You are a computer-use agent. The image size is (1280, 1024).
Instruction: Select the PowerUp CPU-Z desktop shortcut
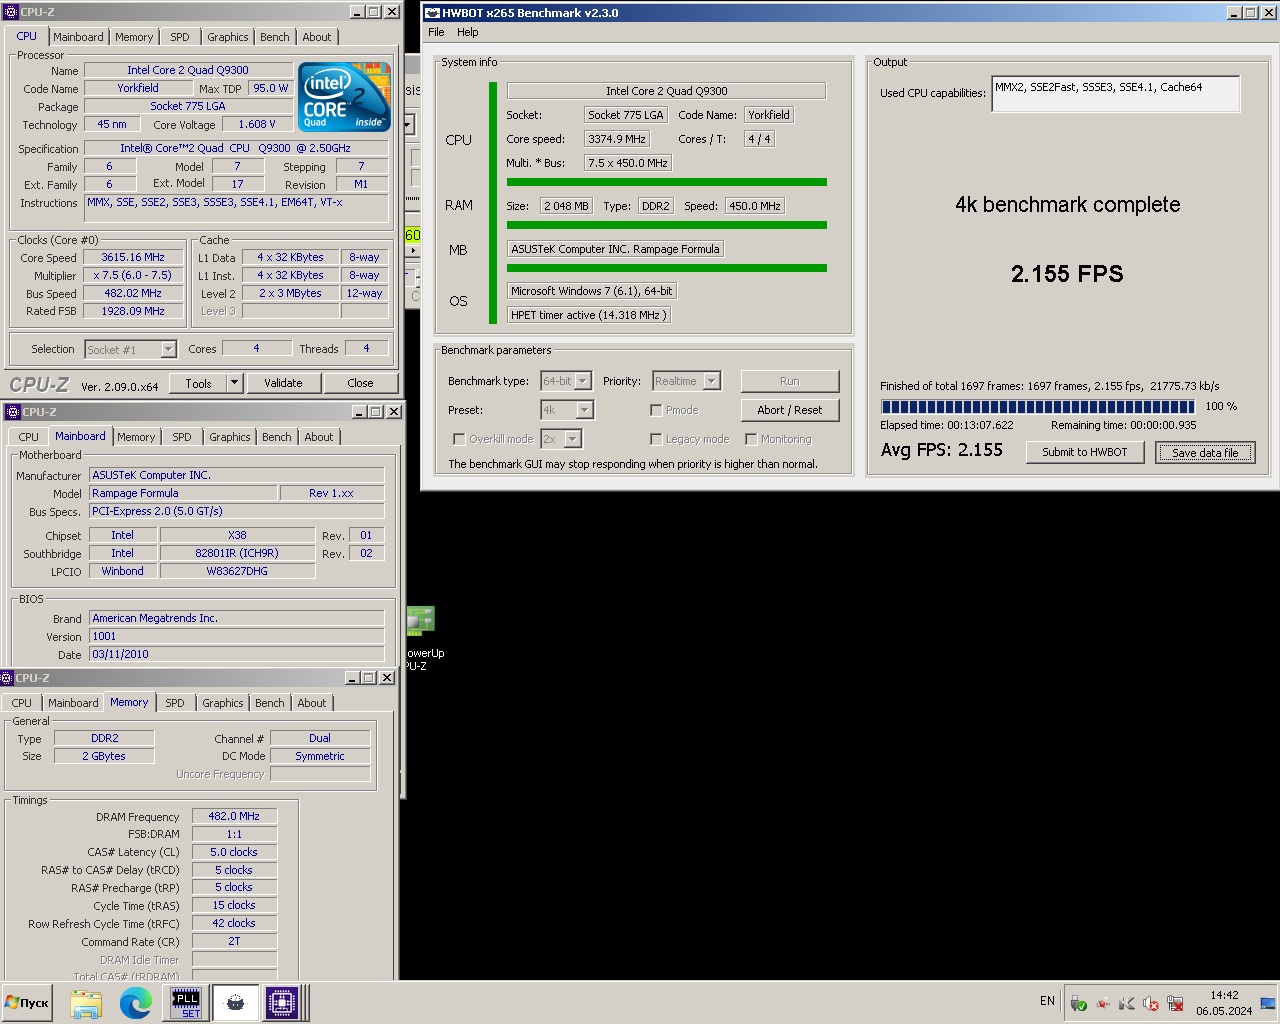tap(423, 638)
